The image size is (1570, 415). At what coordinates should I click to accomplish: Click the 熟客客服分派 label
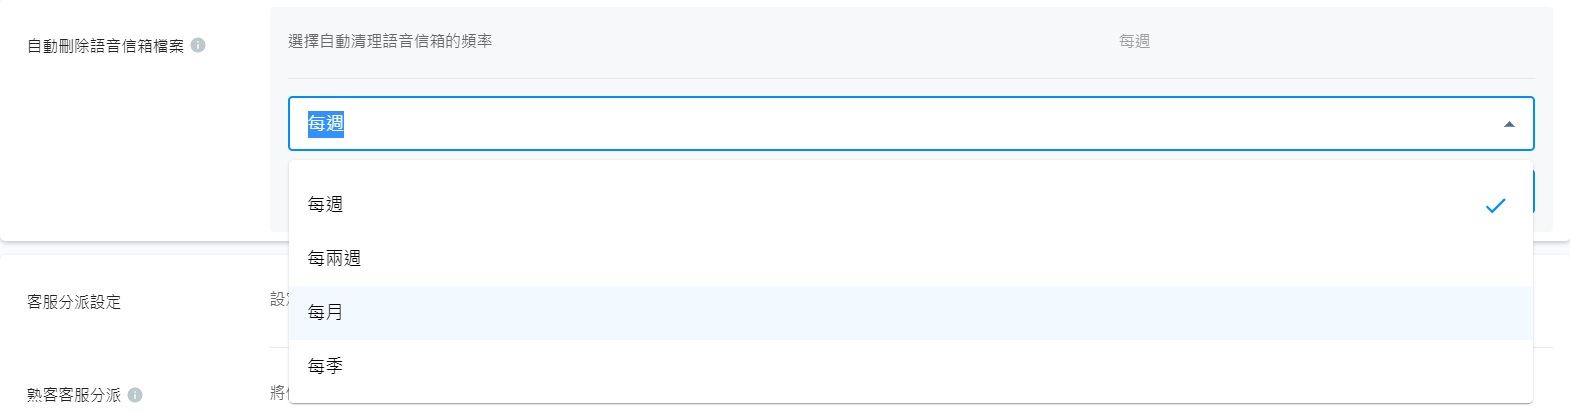tap(74, 395)
